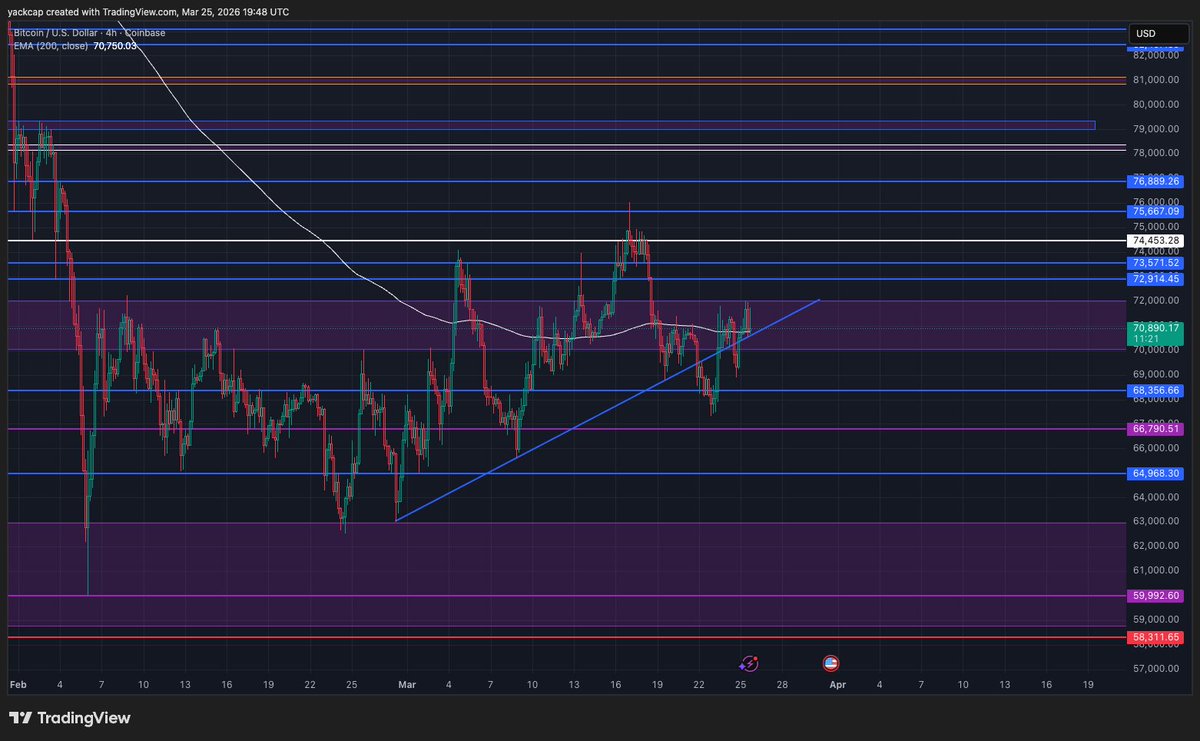Click the Apr label on time axis
The image size is (1200, 741).
point(838,685)
